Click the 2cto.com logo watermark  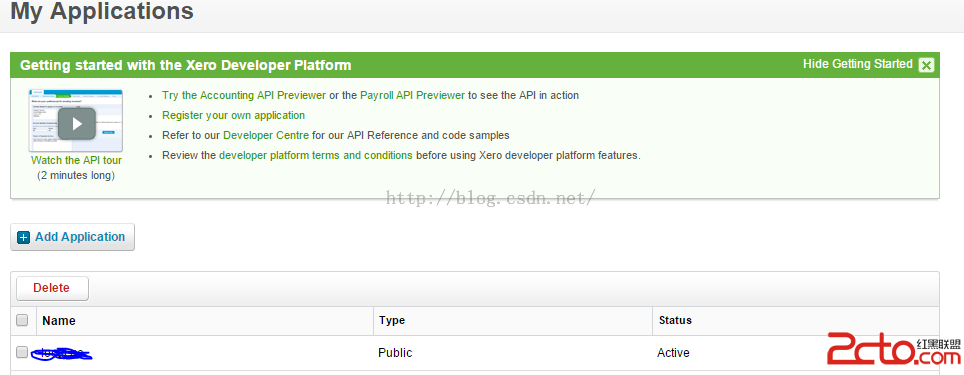pos(894,349)
